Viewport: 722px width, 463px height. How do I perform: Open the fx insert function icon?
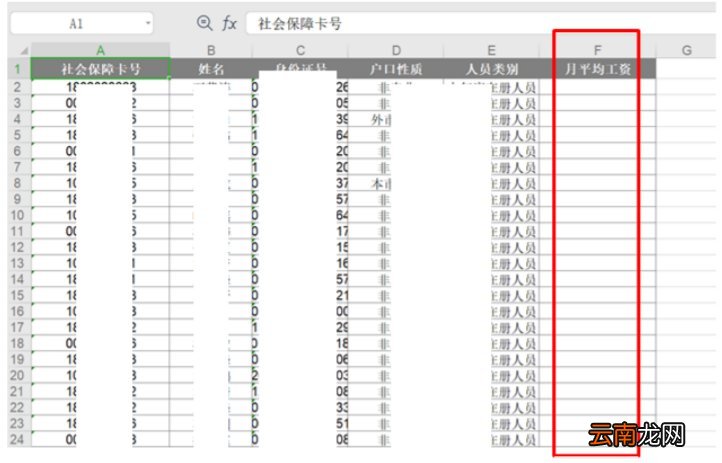229,23
